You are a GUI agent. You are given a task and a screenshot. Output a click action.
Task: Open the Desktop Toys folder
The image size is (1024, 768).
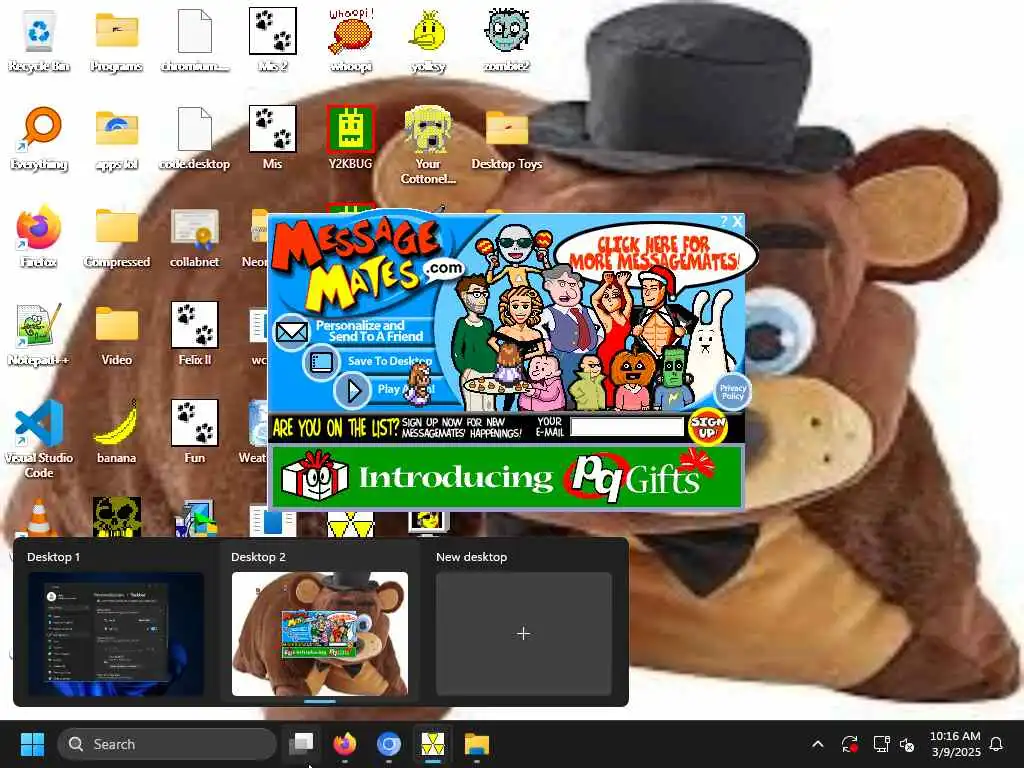(507, 138)
